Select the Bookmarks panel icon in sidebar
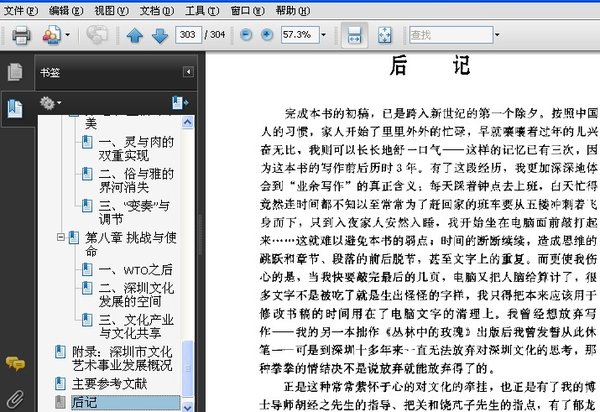The height and width of the screenshot is (412, 600). (15, 108)
